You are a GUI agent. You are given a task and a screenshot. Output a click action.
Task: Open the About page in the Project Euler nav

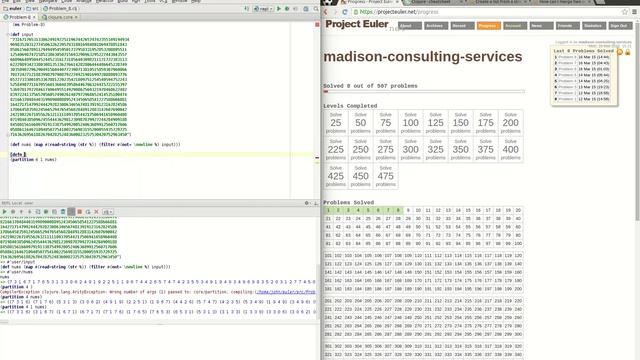[410, 26]
